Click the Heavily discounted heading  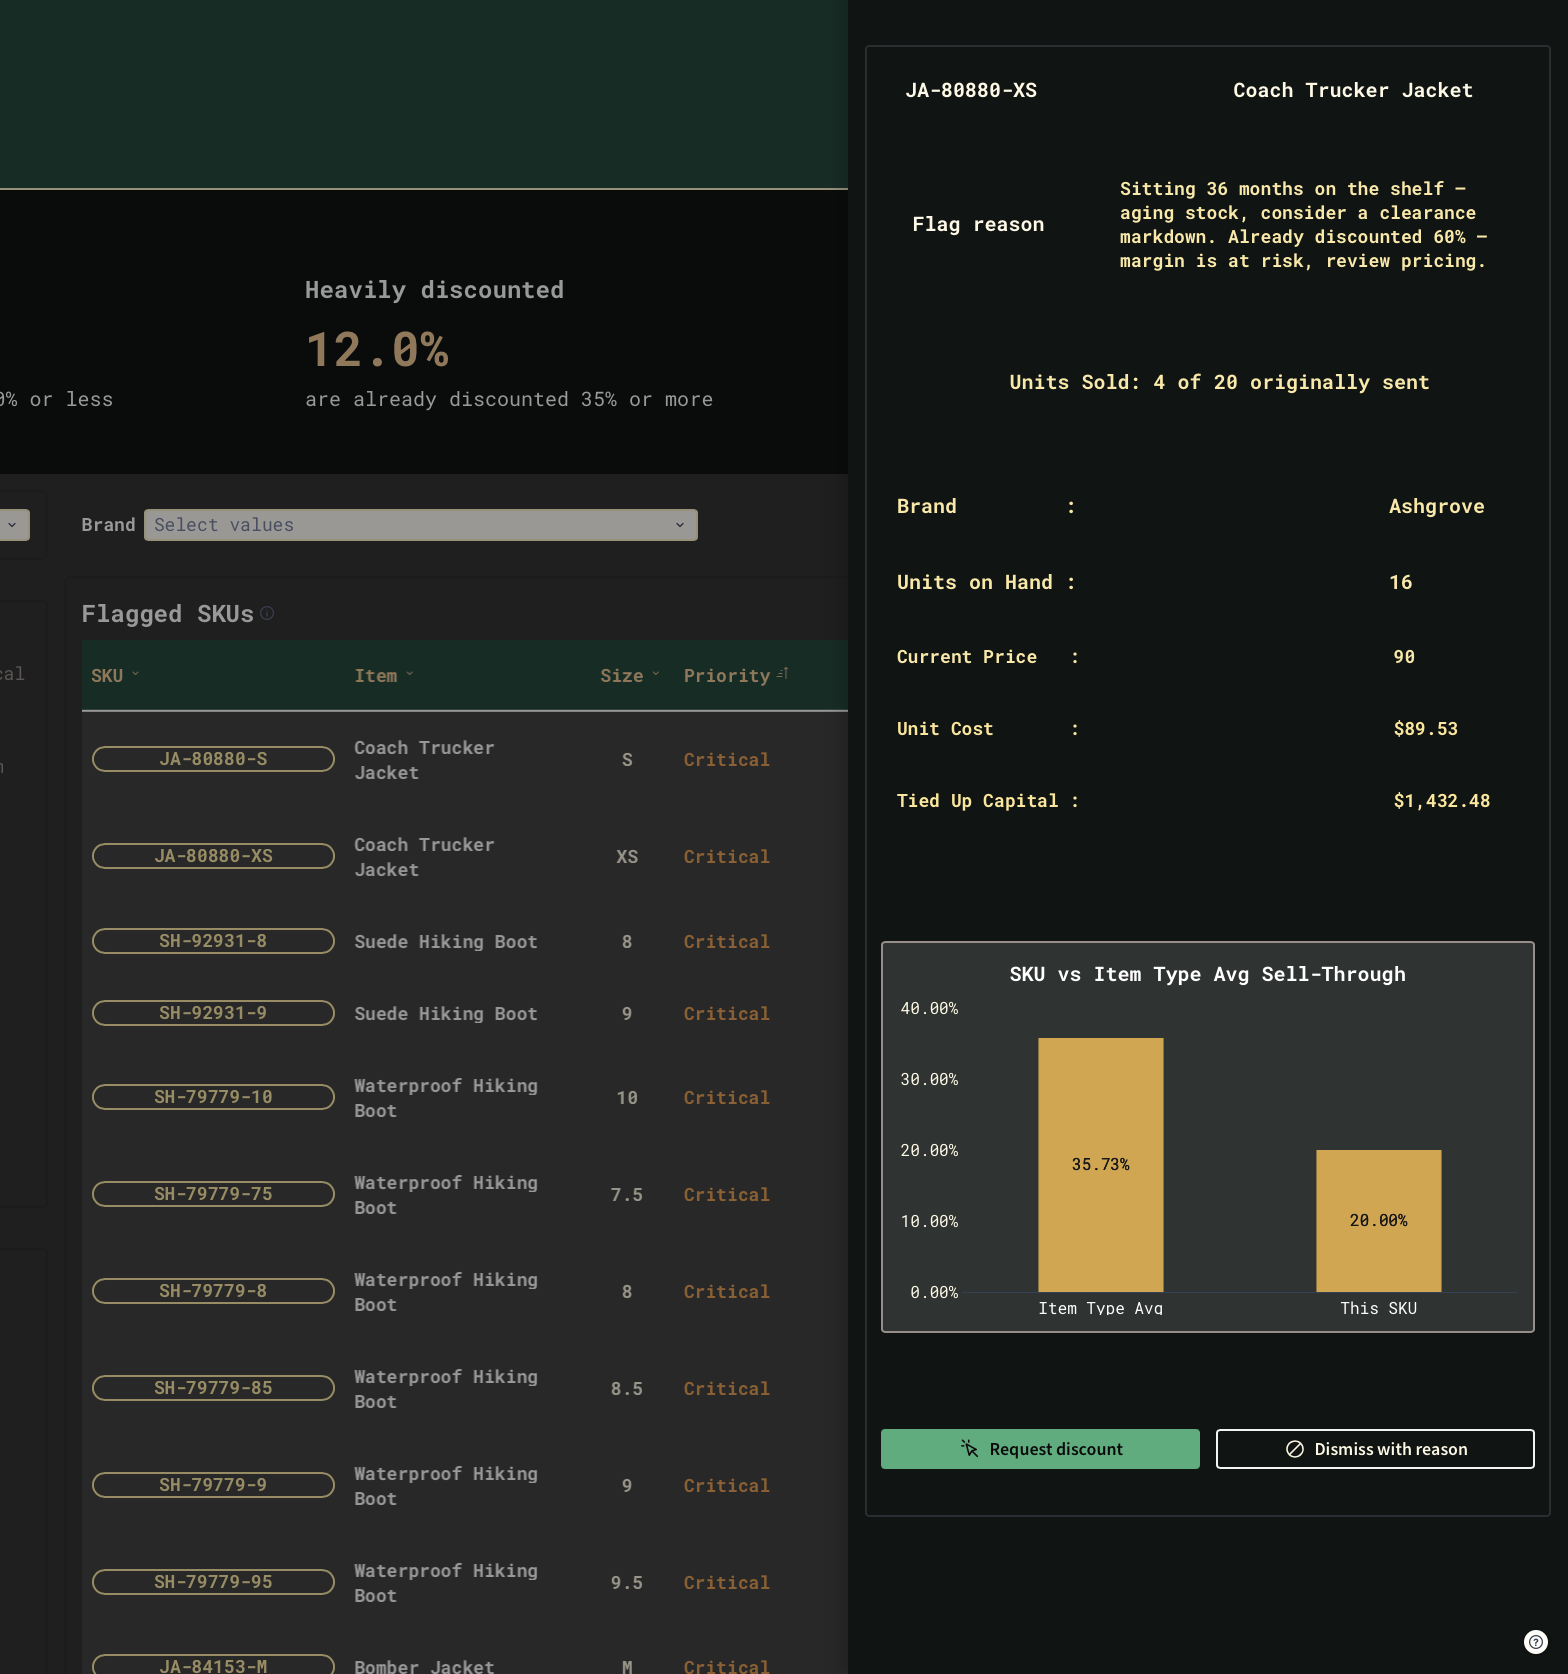coord(434,290)
